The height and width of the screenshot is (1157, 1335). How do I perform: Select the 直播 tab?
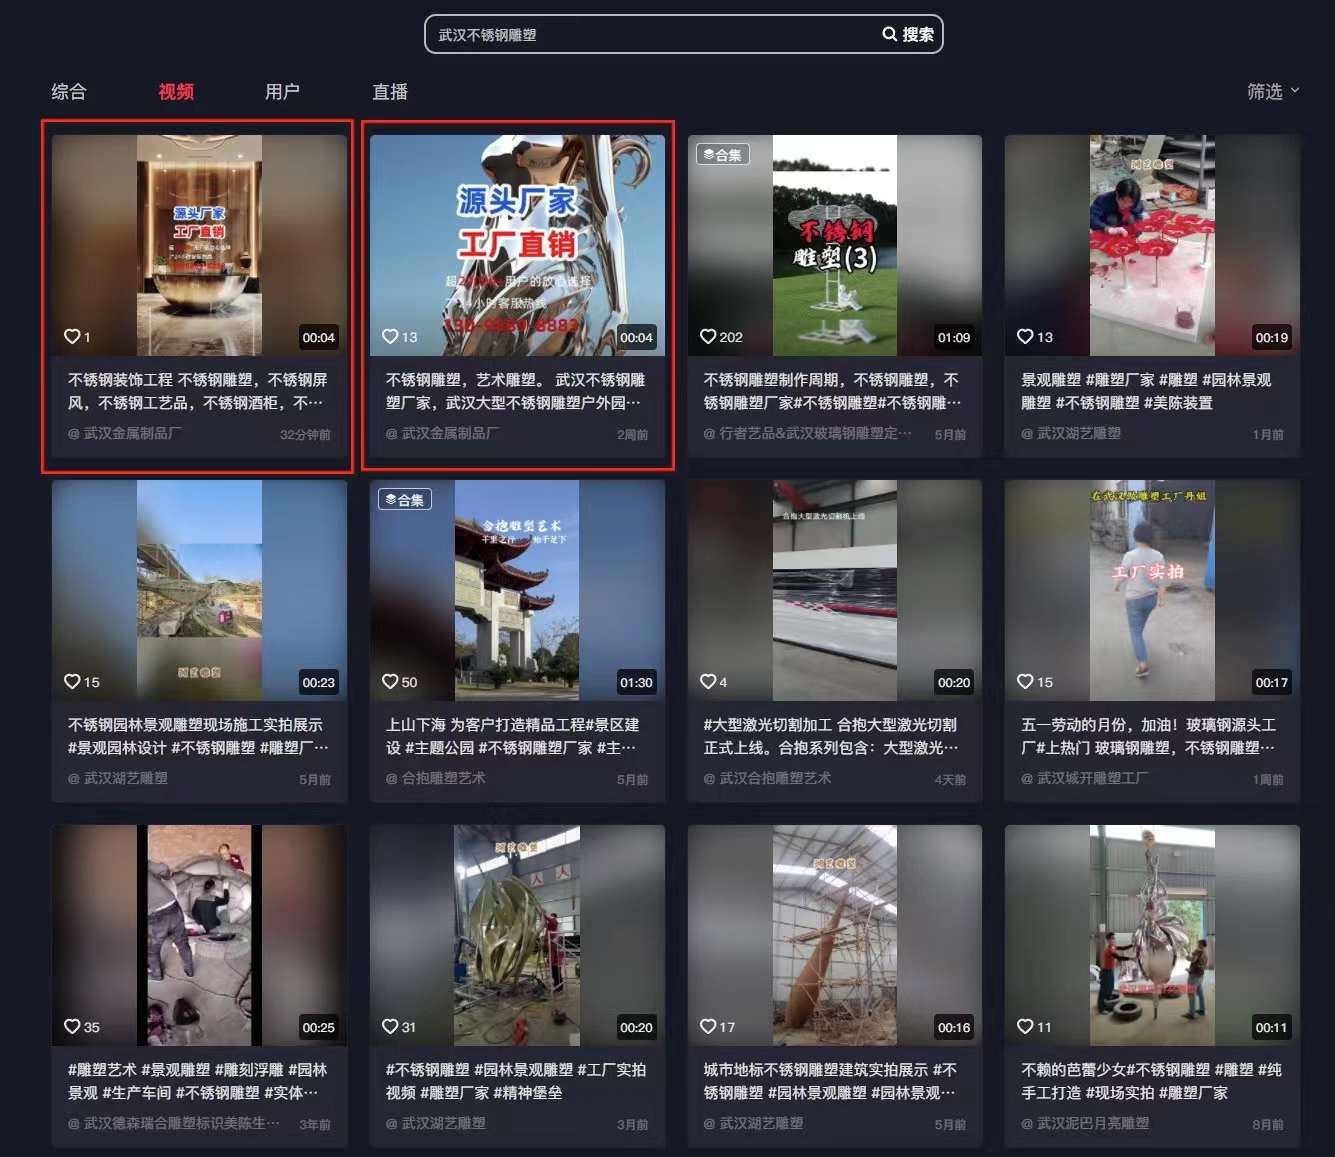pyautogui.click(x=390, y=92)
